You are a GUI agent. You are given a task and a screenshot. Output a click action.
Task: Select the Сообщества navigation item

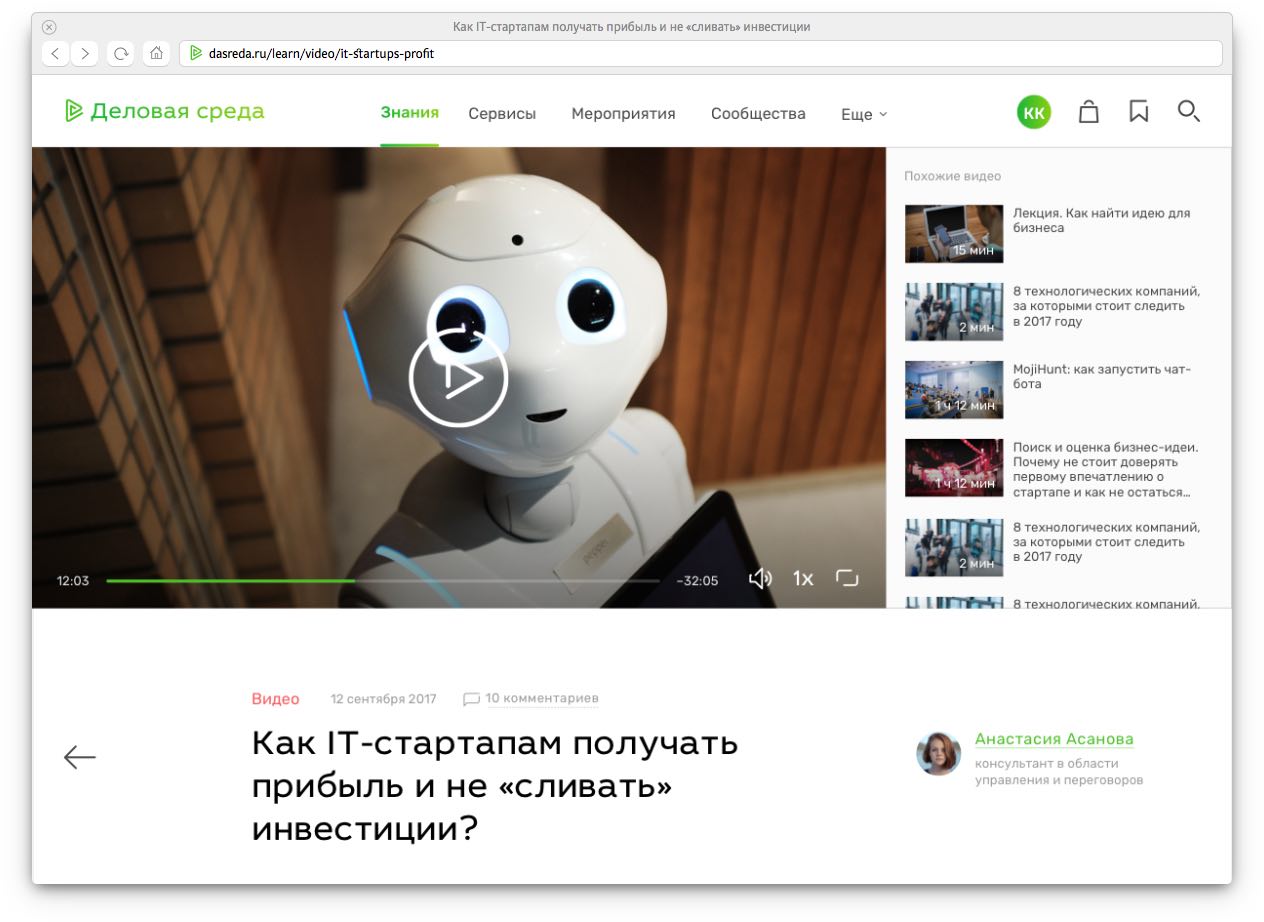[758, 114]
